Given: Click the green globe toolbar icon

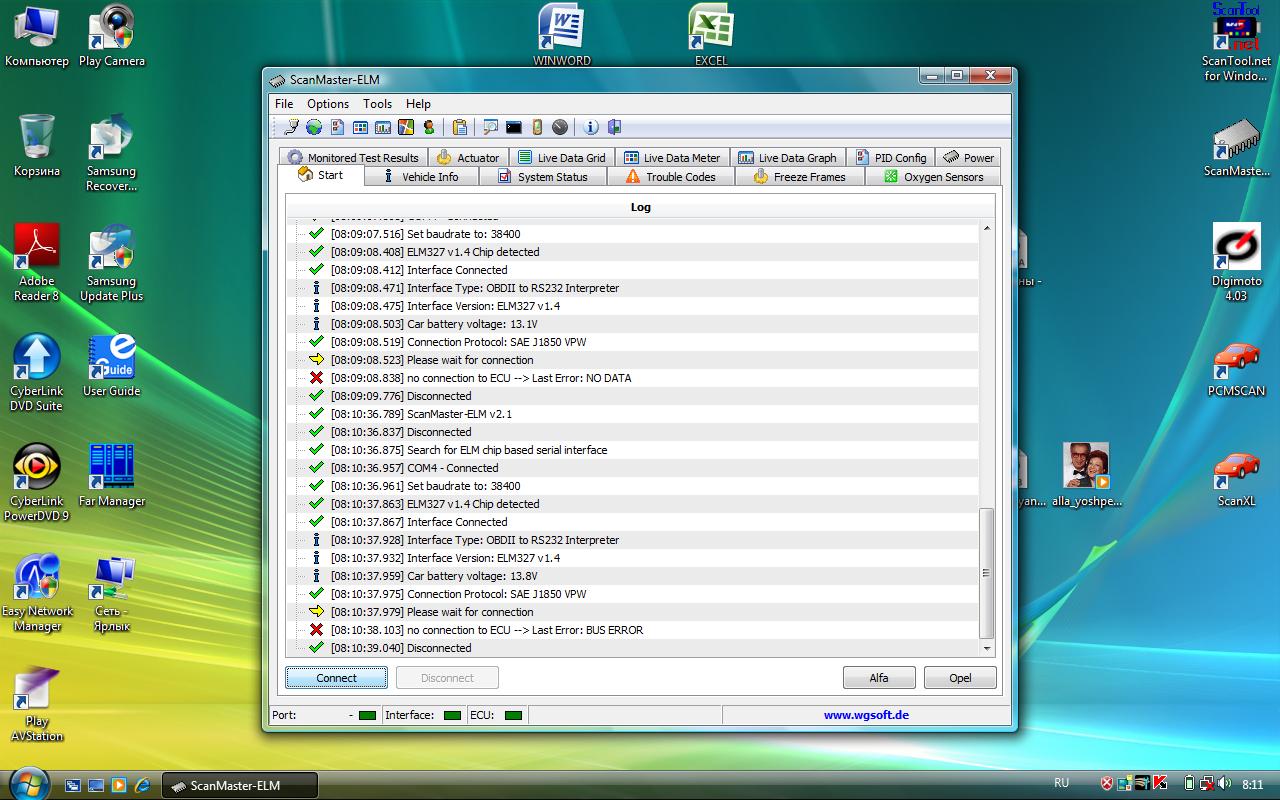Looking at the screenshot, I should tap(314, 127).
